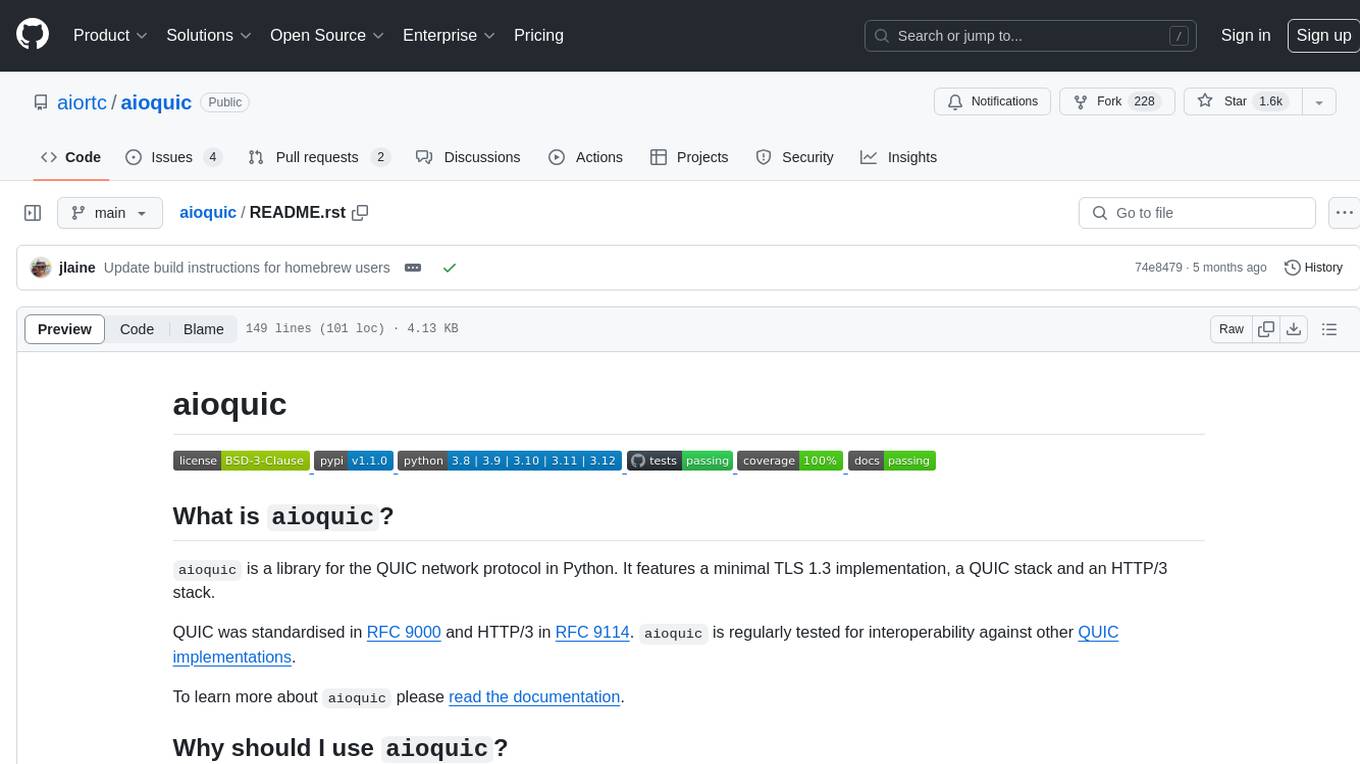Expand the file tree side panel
Image resolution: width=1360 pixels, height=764 pixels.
(33, 213)
